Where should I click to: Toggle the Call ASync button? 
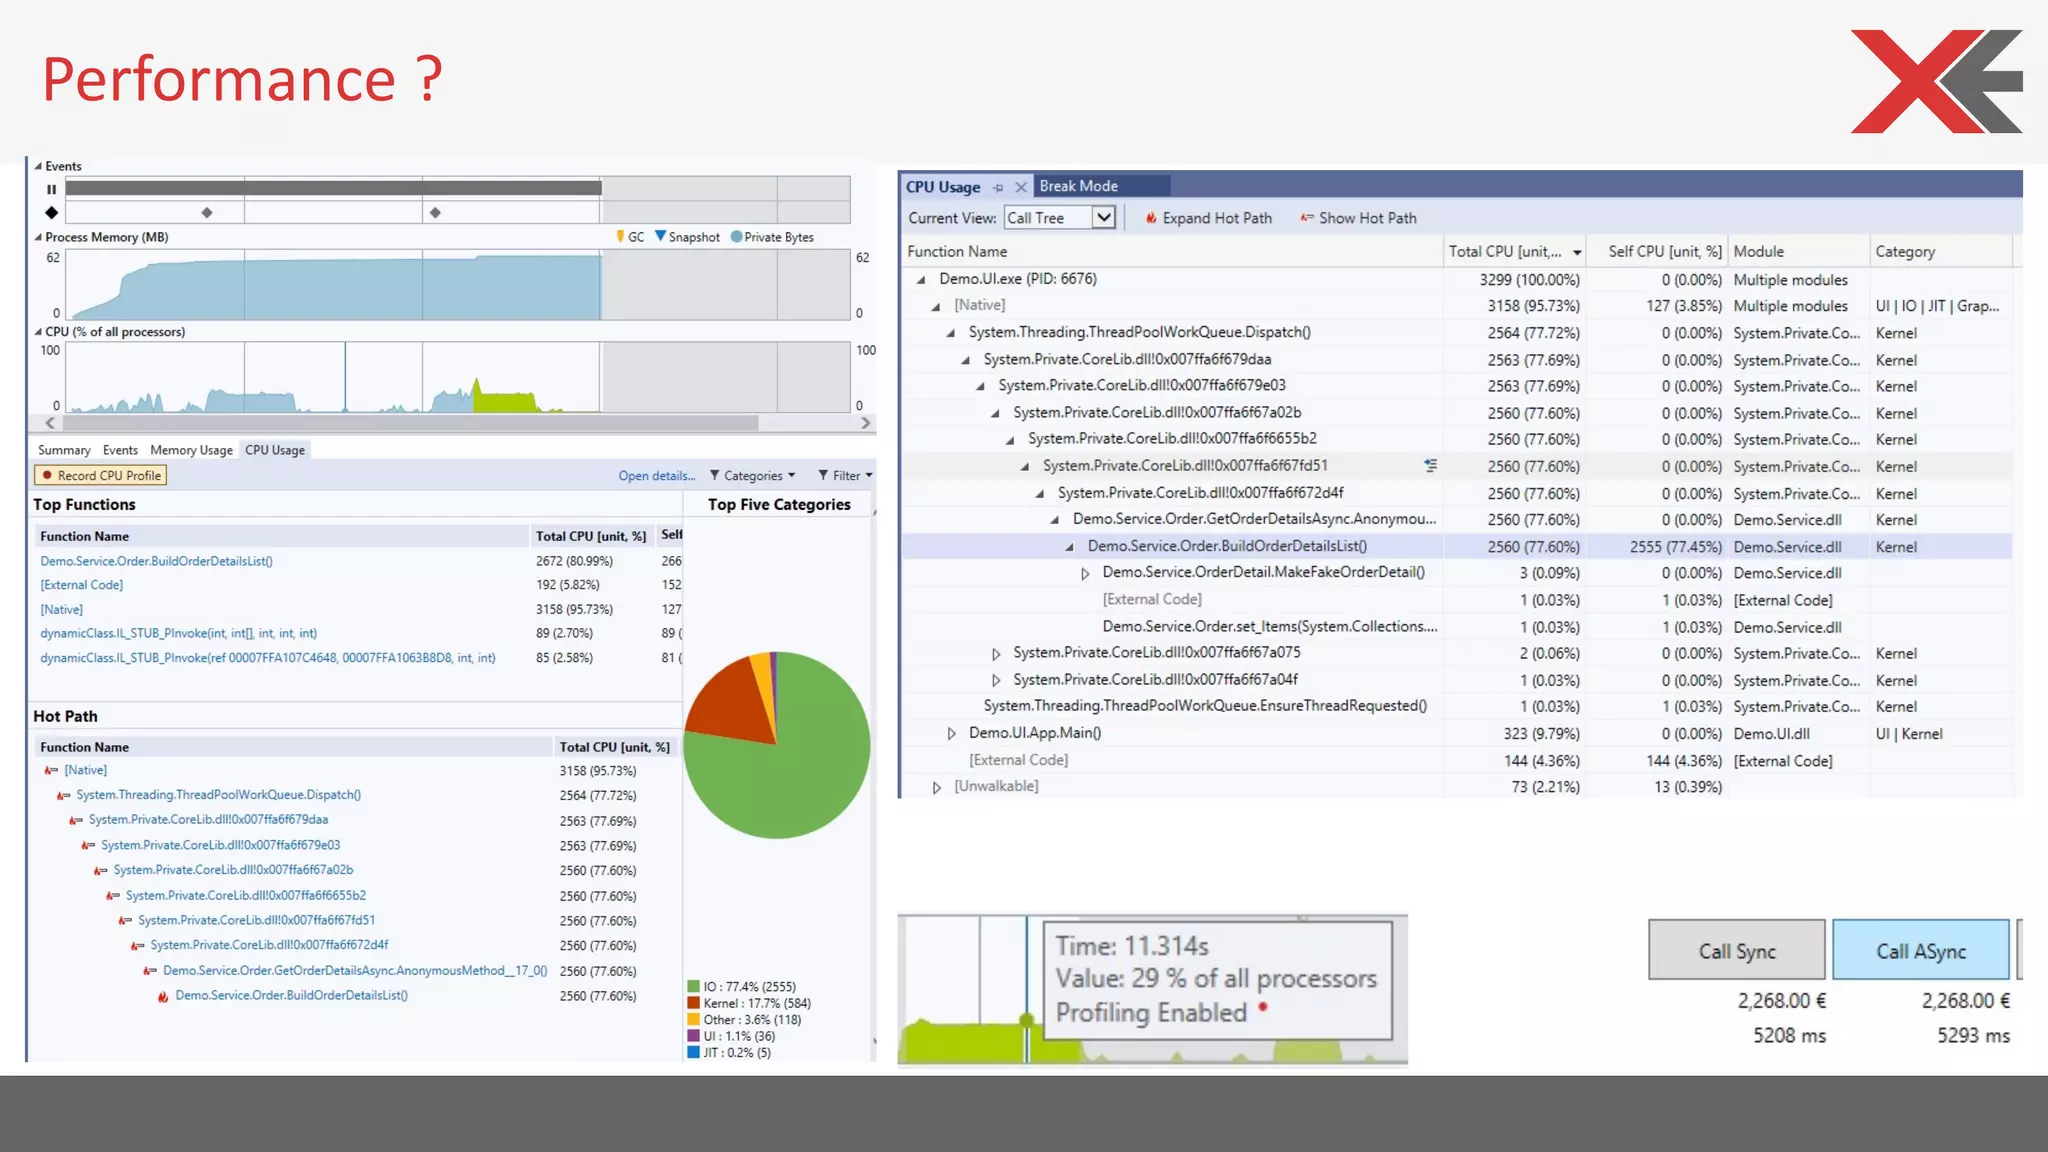coord(1920,951)
